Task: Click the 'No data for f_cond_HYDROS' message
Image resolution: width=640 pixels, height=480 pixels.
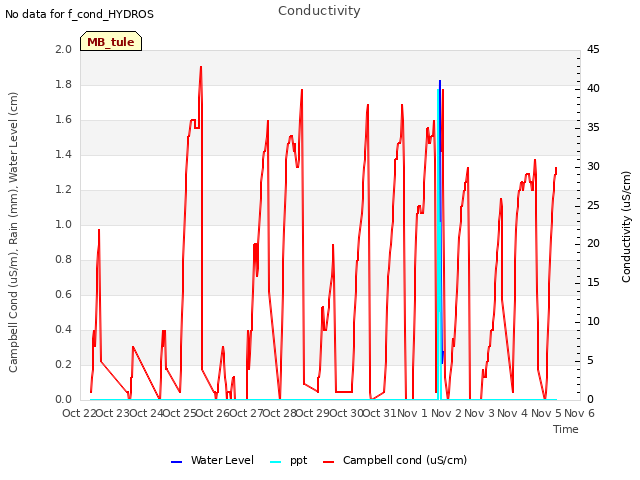Action: tap(80, 14)
